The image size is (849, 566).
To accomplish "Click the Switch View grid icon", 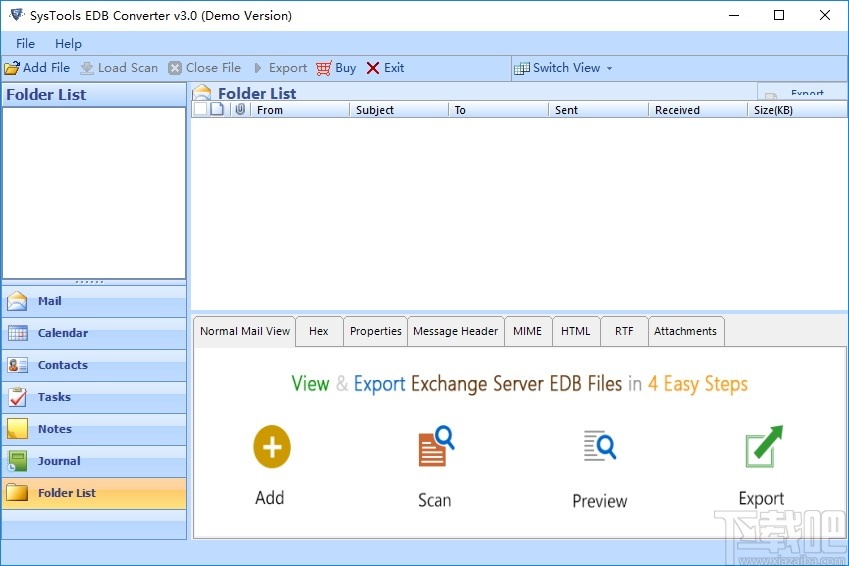I will pyautogui.click(x=522, y=69).
